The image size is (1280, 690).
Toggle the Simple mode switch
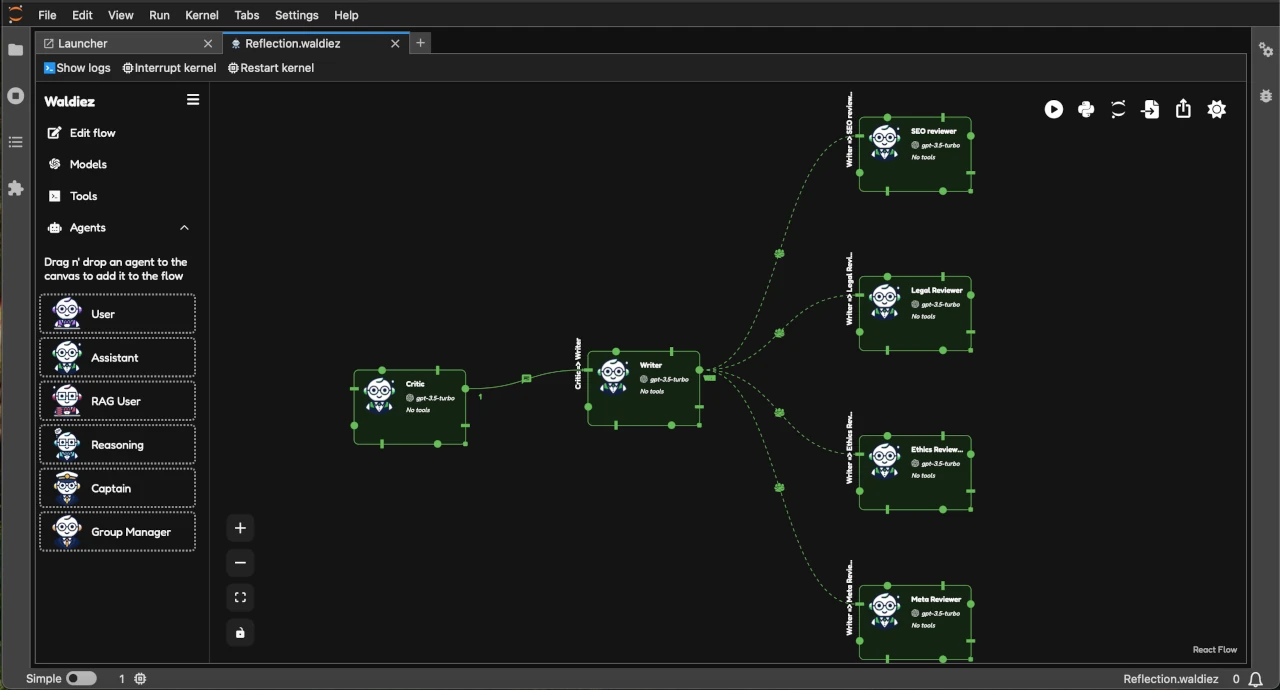click(x=81, y=678)
